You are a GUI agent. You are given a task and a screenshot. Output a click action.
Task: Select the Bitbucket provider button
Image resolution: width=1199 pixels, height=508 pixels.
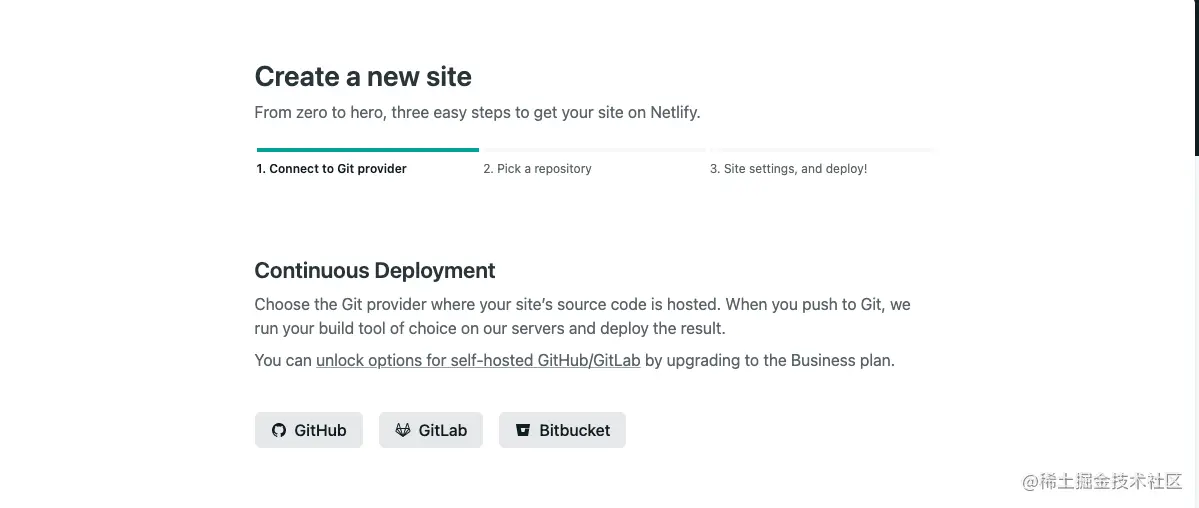tap(562, 430)
